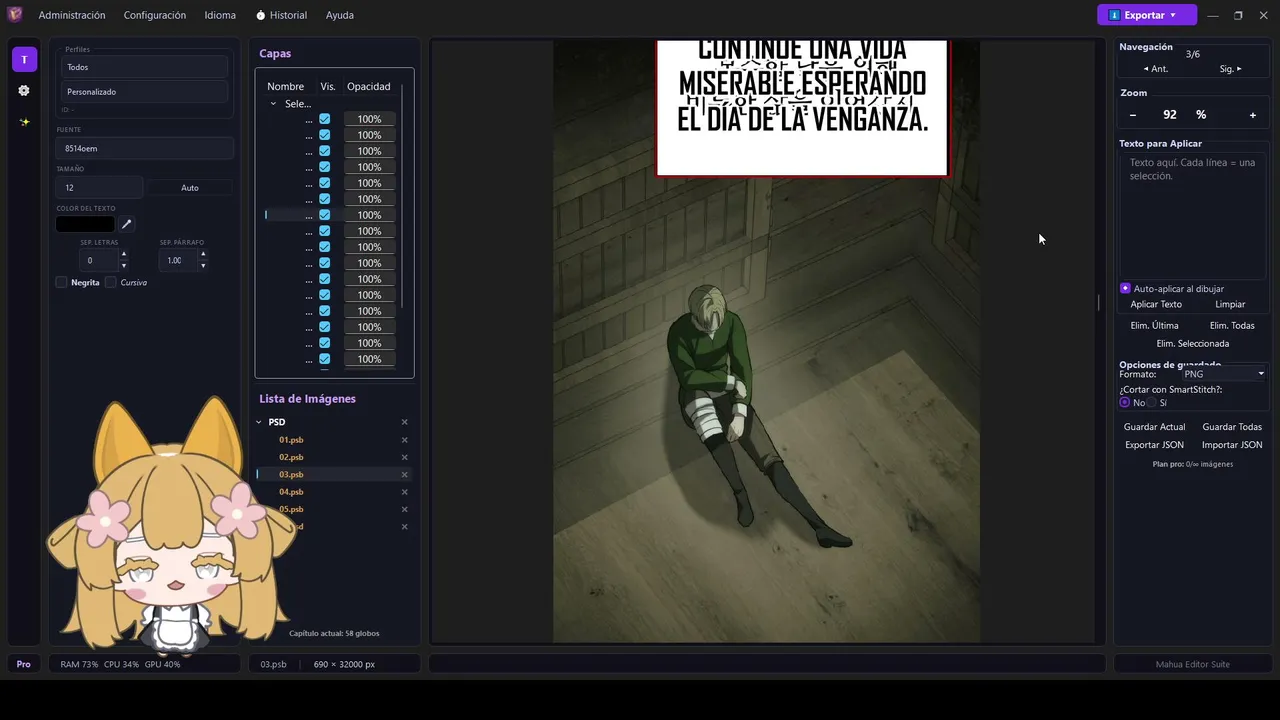
Task: Select 01.psb in the image list
Action: [x=291, y=440]
